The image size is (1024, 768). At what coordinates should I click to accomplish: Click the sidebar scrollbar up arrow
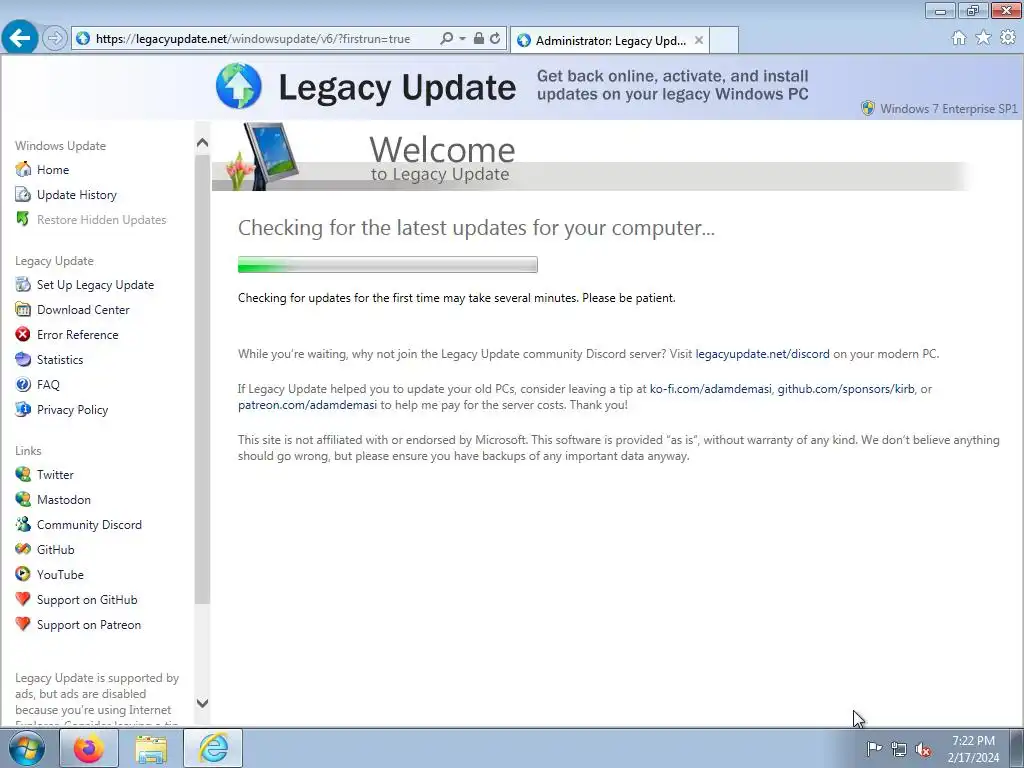pos(202,142)
